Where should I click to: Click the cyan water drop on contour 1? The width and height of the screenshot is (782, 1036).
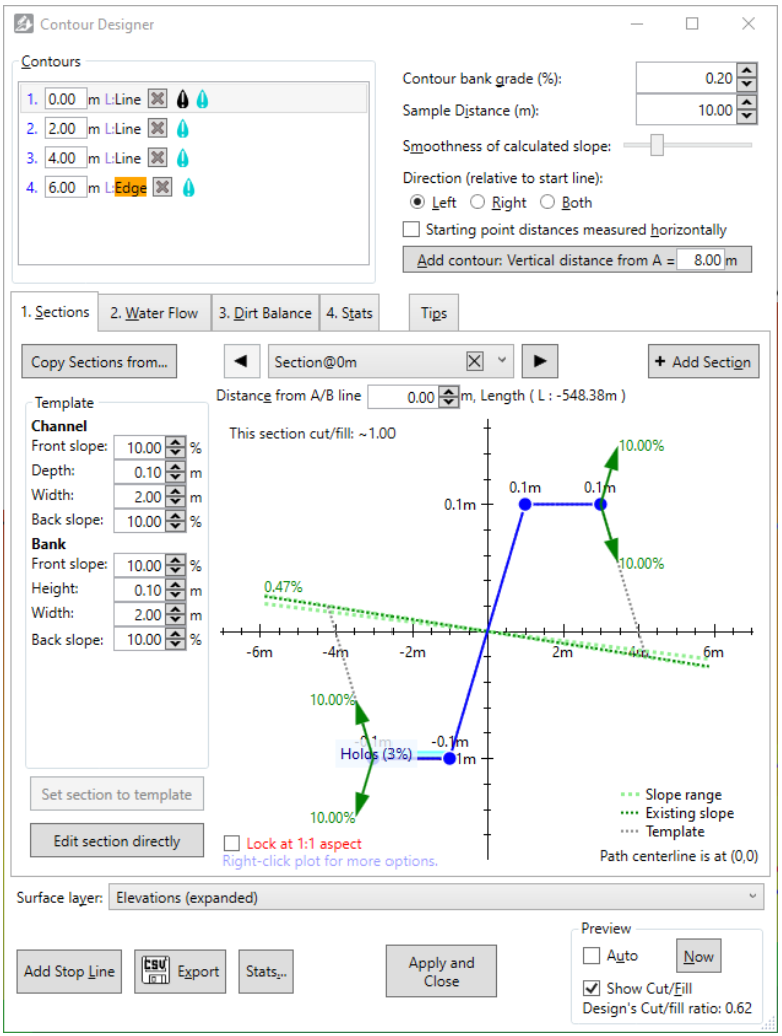(x=202, y=99)
